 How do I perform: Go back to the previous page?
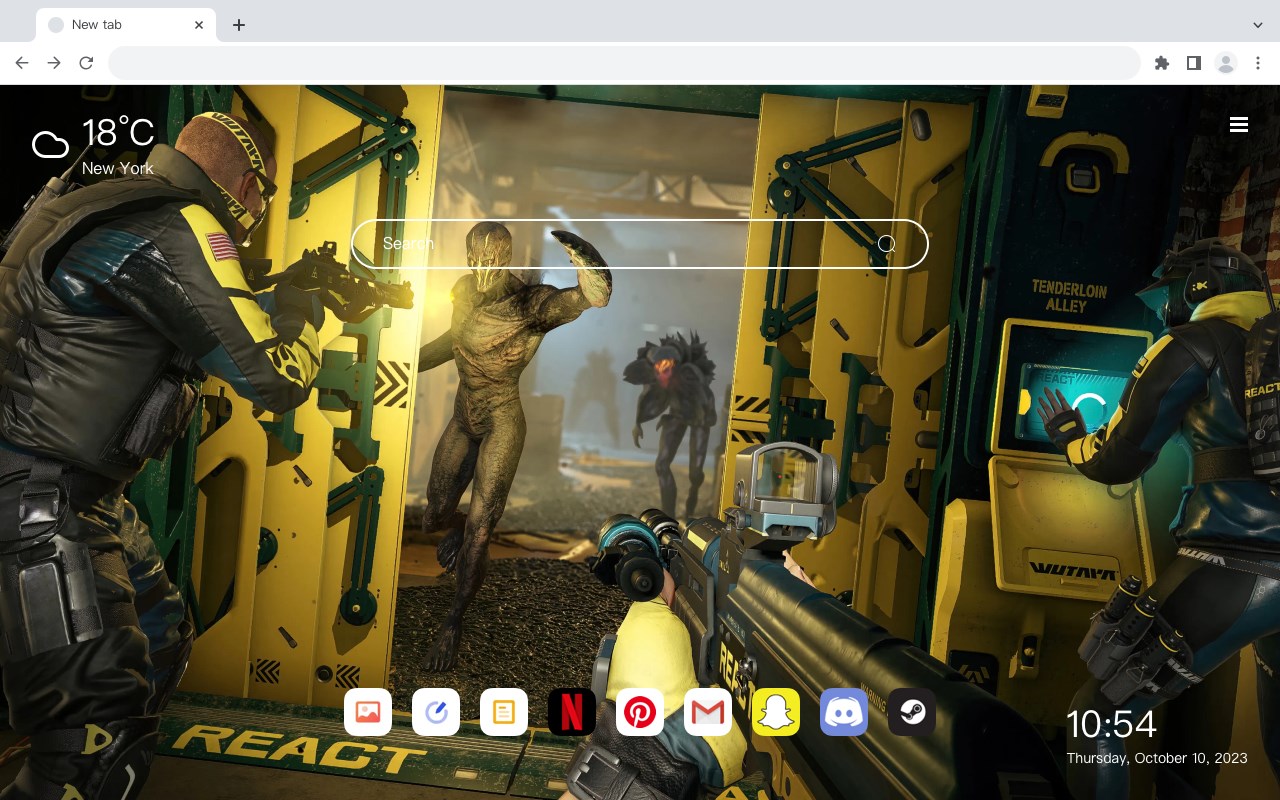[x=22, y=63]
